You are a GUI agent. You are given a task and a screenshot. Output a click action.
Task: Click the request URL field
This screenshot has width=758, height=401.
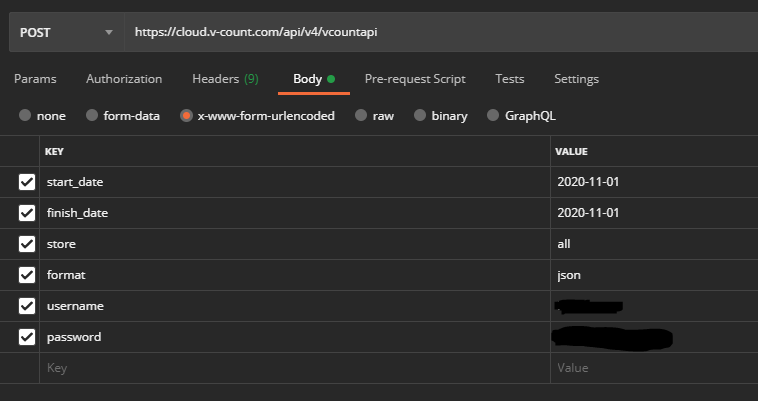441,32
